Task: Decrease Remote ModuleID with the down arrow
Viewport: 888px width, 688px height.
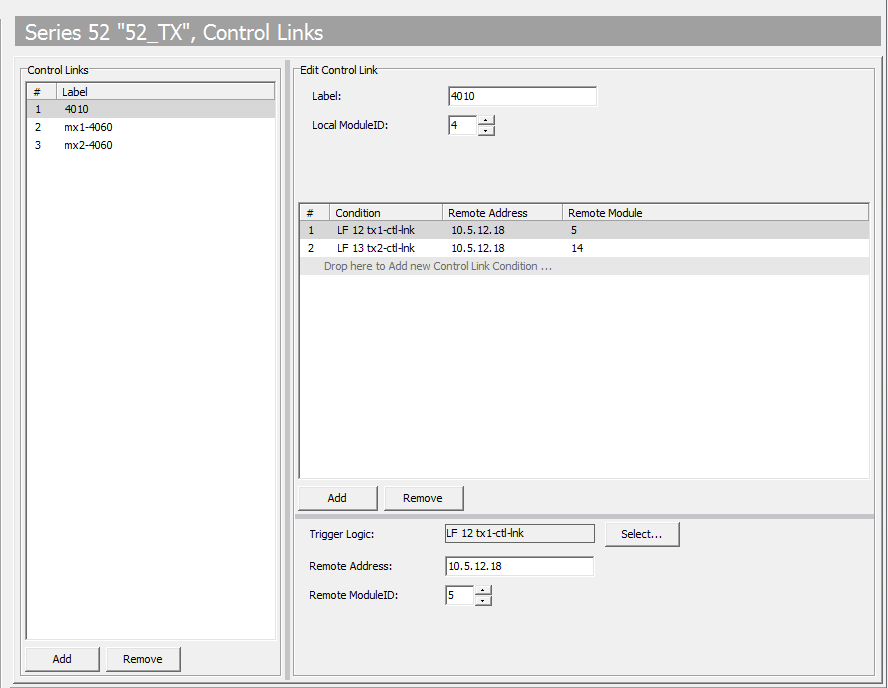Action: pyautogui.click(x=483, y=600)
